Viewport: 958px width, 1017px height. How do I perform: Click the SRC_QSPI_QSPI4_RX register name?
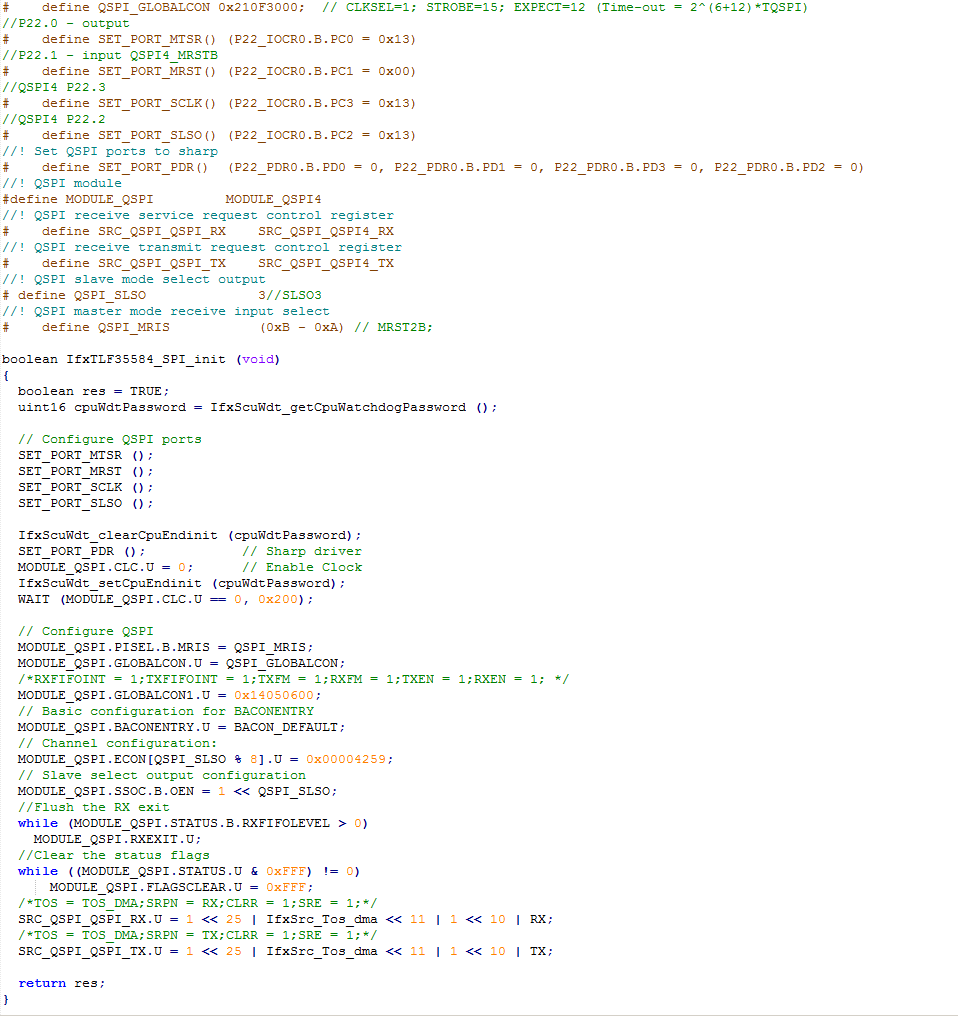pyautogui.click(x=323, y=231)
